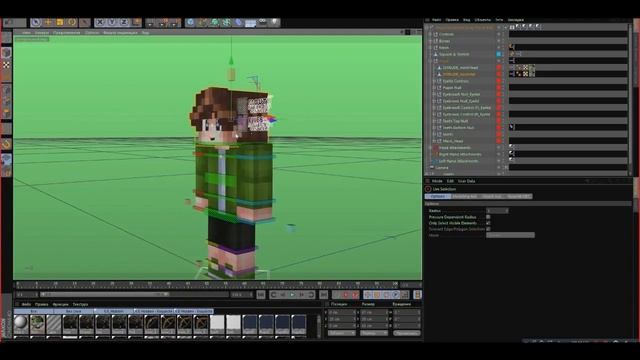640x360 pixels.
Task: Click the undo icon in top toolbar
Action: pos(9,22)
